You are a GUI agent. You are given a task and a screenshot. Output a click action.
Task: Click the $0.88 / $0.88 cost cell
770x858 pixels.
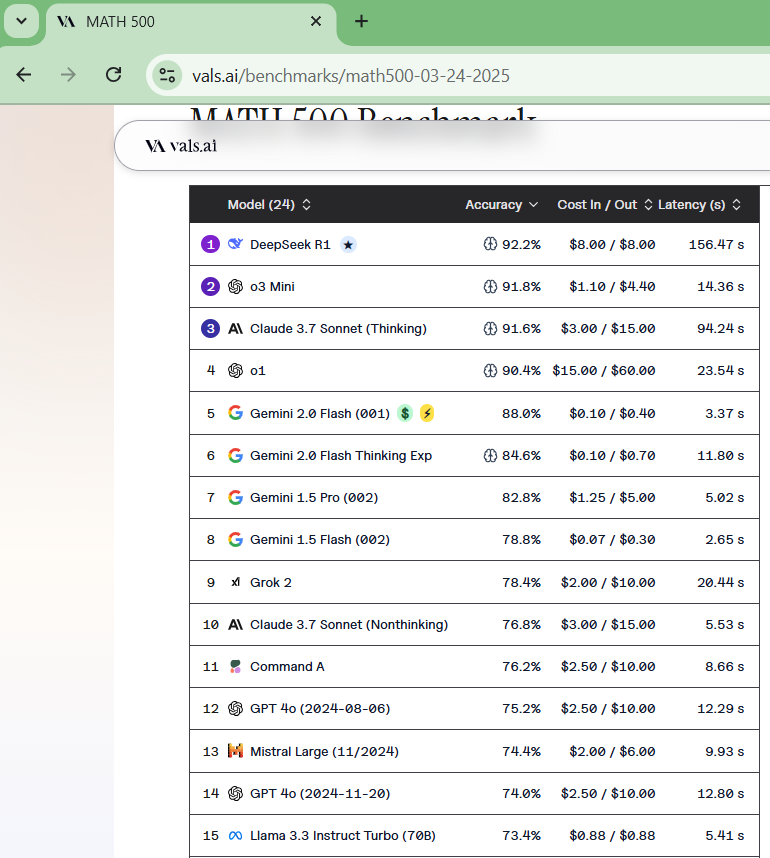612,836
